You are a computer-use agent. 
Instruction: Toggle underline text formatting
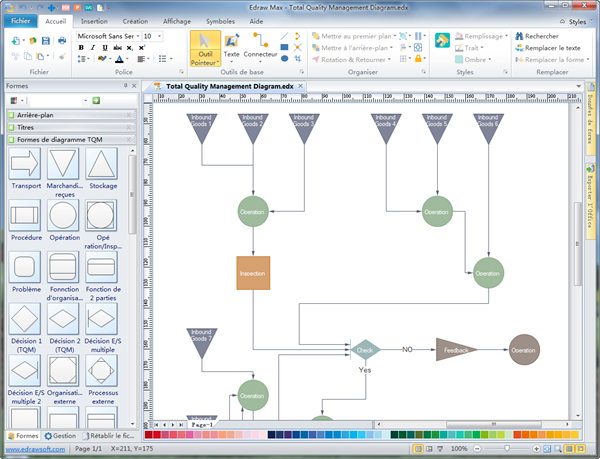click(104, 47)
